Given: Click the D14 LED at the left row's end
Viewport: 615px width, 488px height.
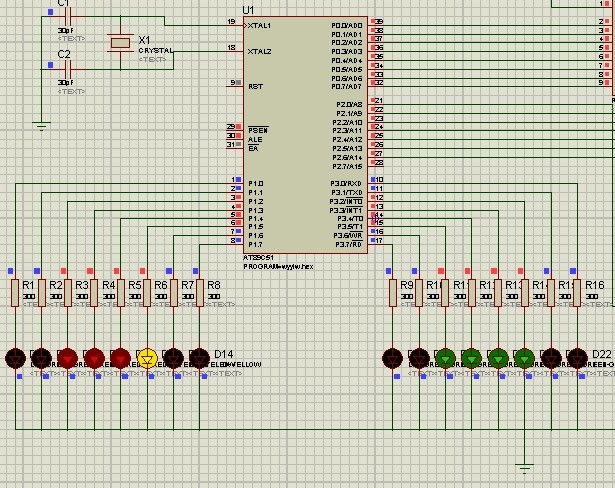Looking at the screenshot, I should [x=199, y=357].
